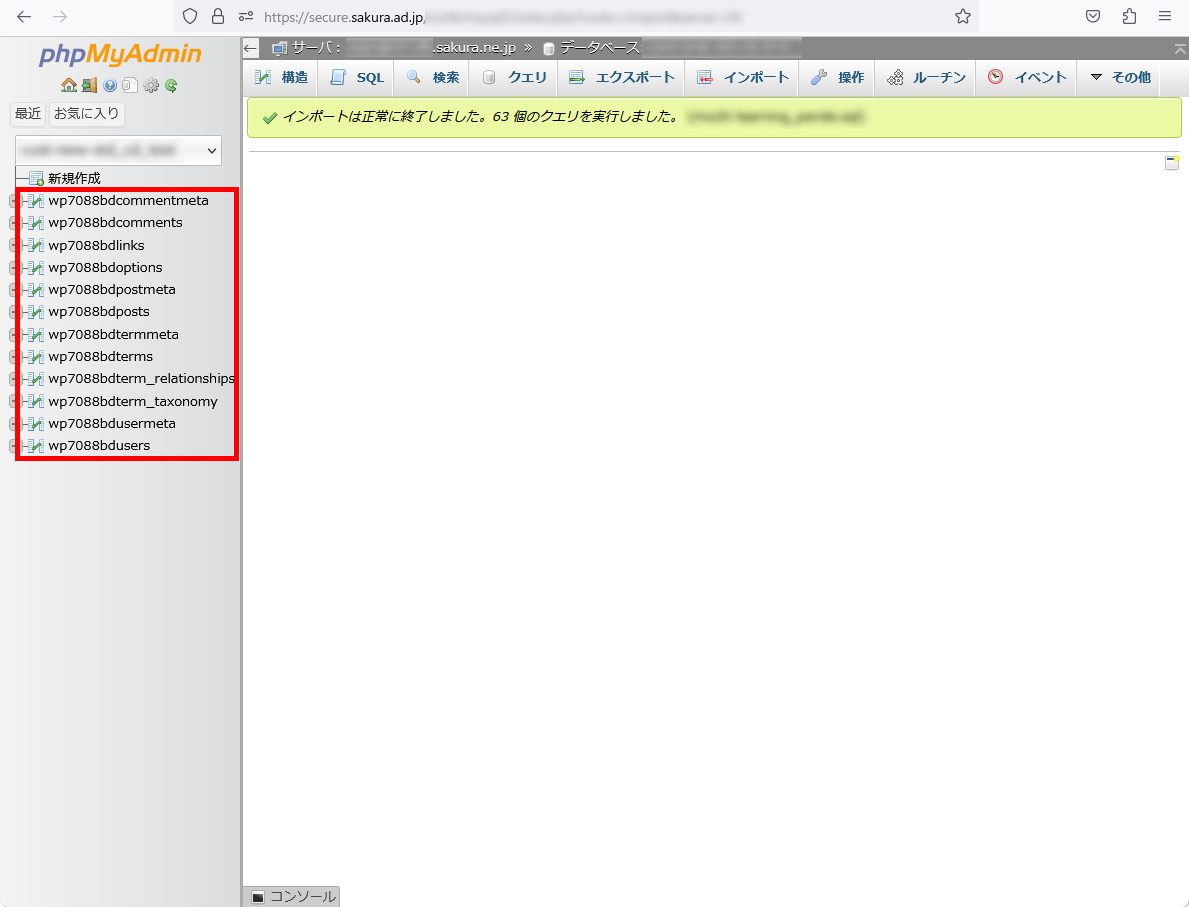Open the phpMyAdmin home icon
This screenshot has height=907, width=1189.
(69, 85)
